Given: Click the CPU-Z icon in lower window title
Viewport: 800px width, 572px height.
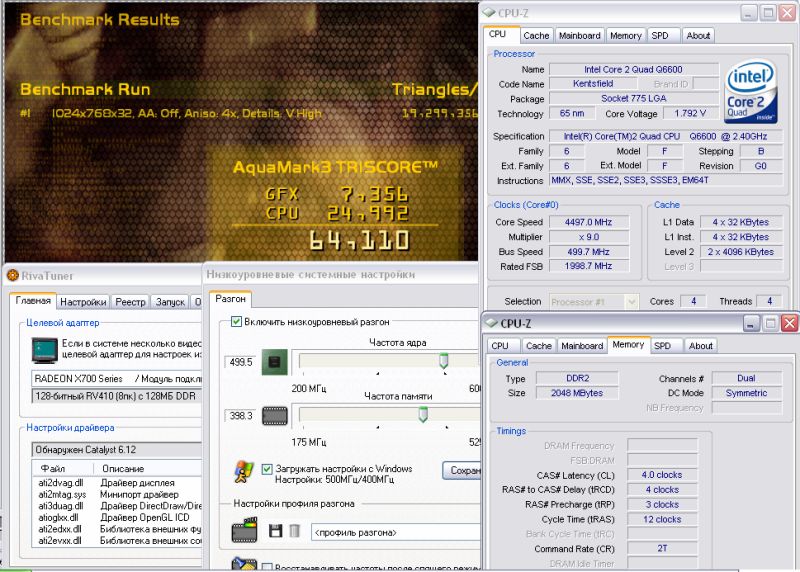Looking at the screenshot, I should pyautogui.click(x=491, y=323).
